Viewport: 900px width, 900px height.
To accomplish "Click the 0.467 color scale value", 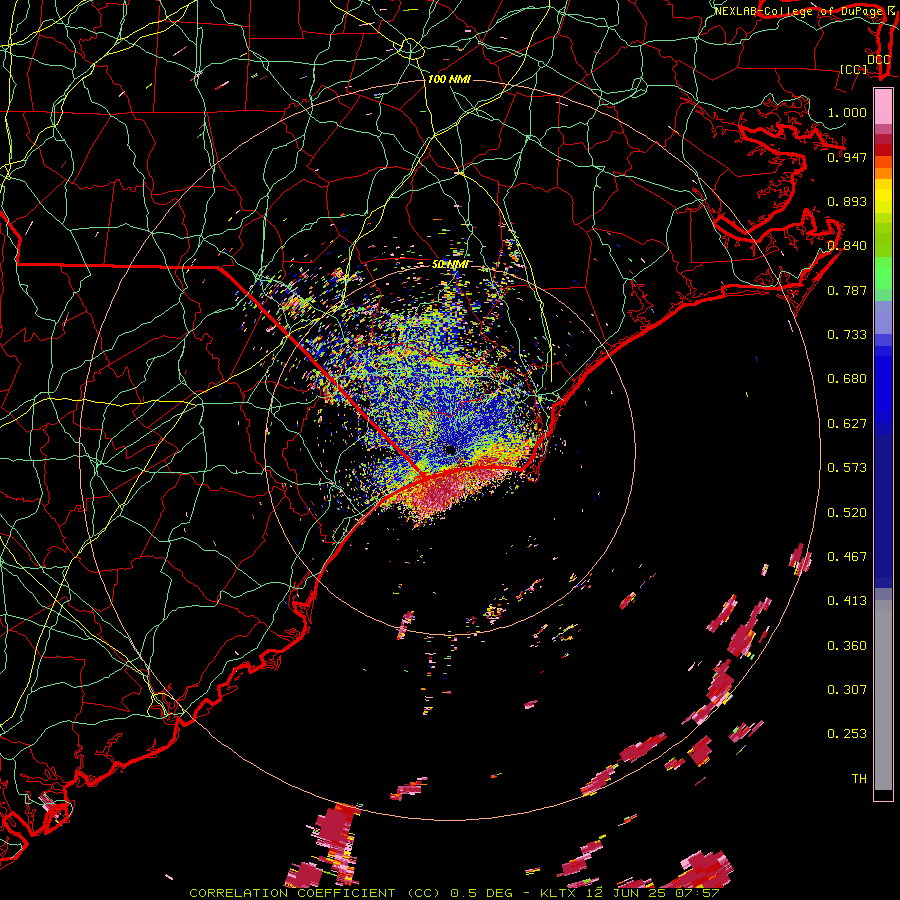I will [847, 557].
